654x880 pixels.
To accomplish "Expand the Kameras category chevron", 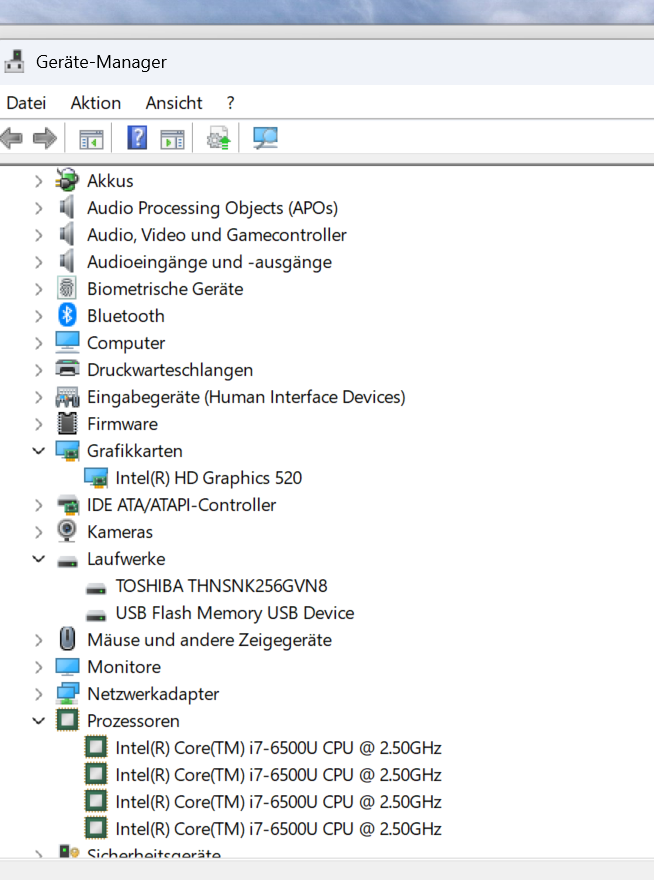I will point(38,532).
